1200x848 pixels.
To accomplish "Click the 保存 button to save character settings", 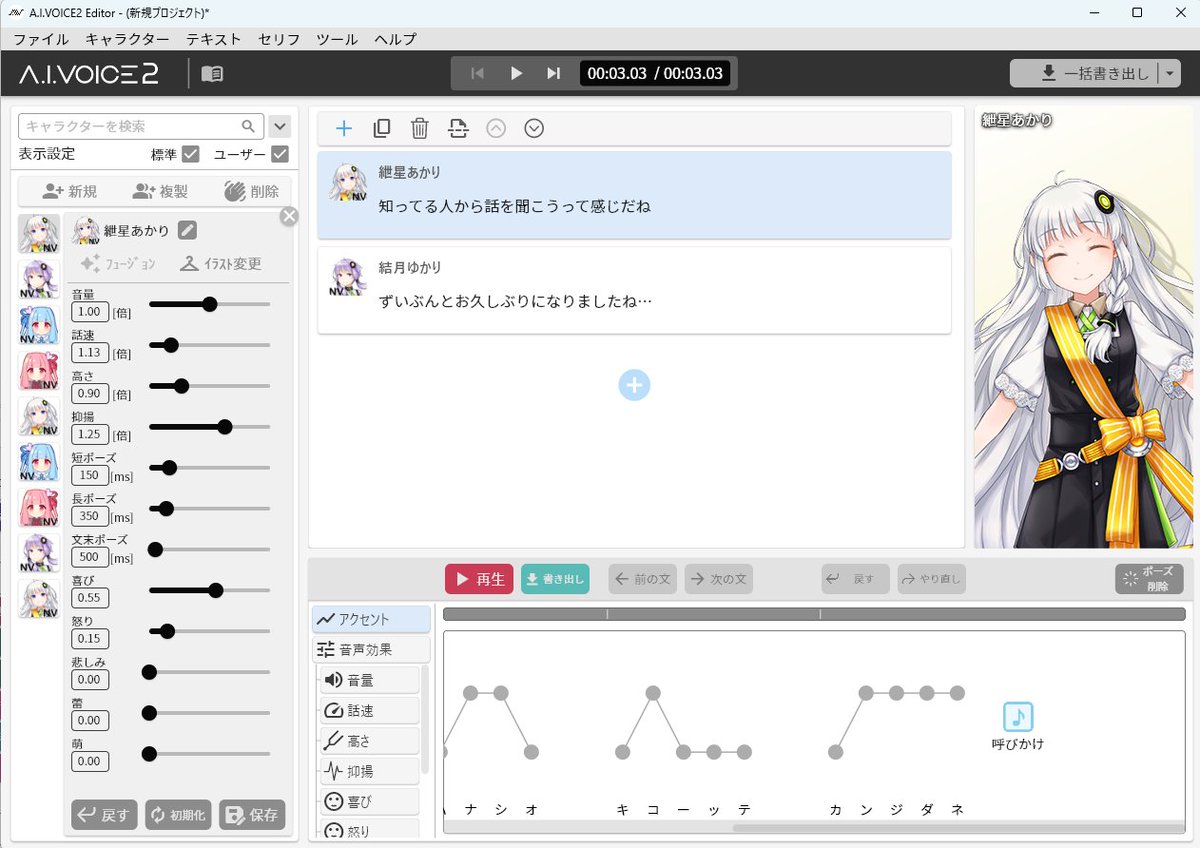I will [x=252, y=815].
